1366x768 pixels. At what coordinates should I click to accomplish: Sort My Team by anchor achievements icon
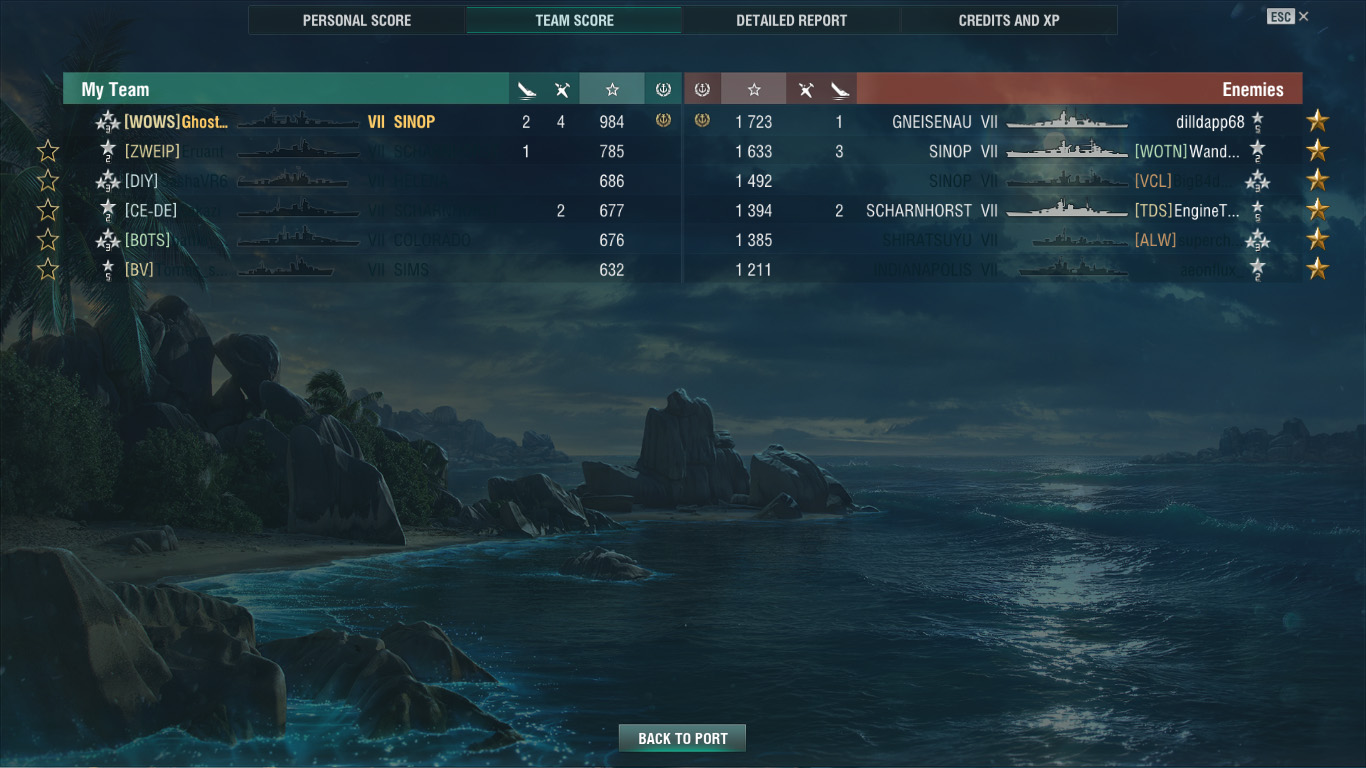[663, 90]
